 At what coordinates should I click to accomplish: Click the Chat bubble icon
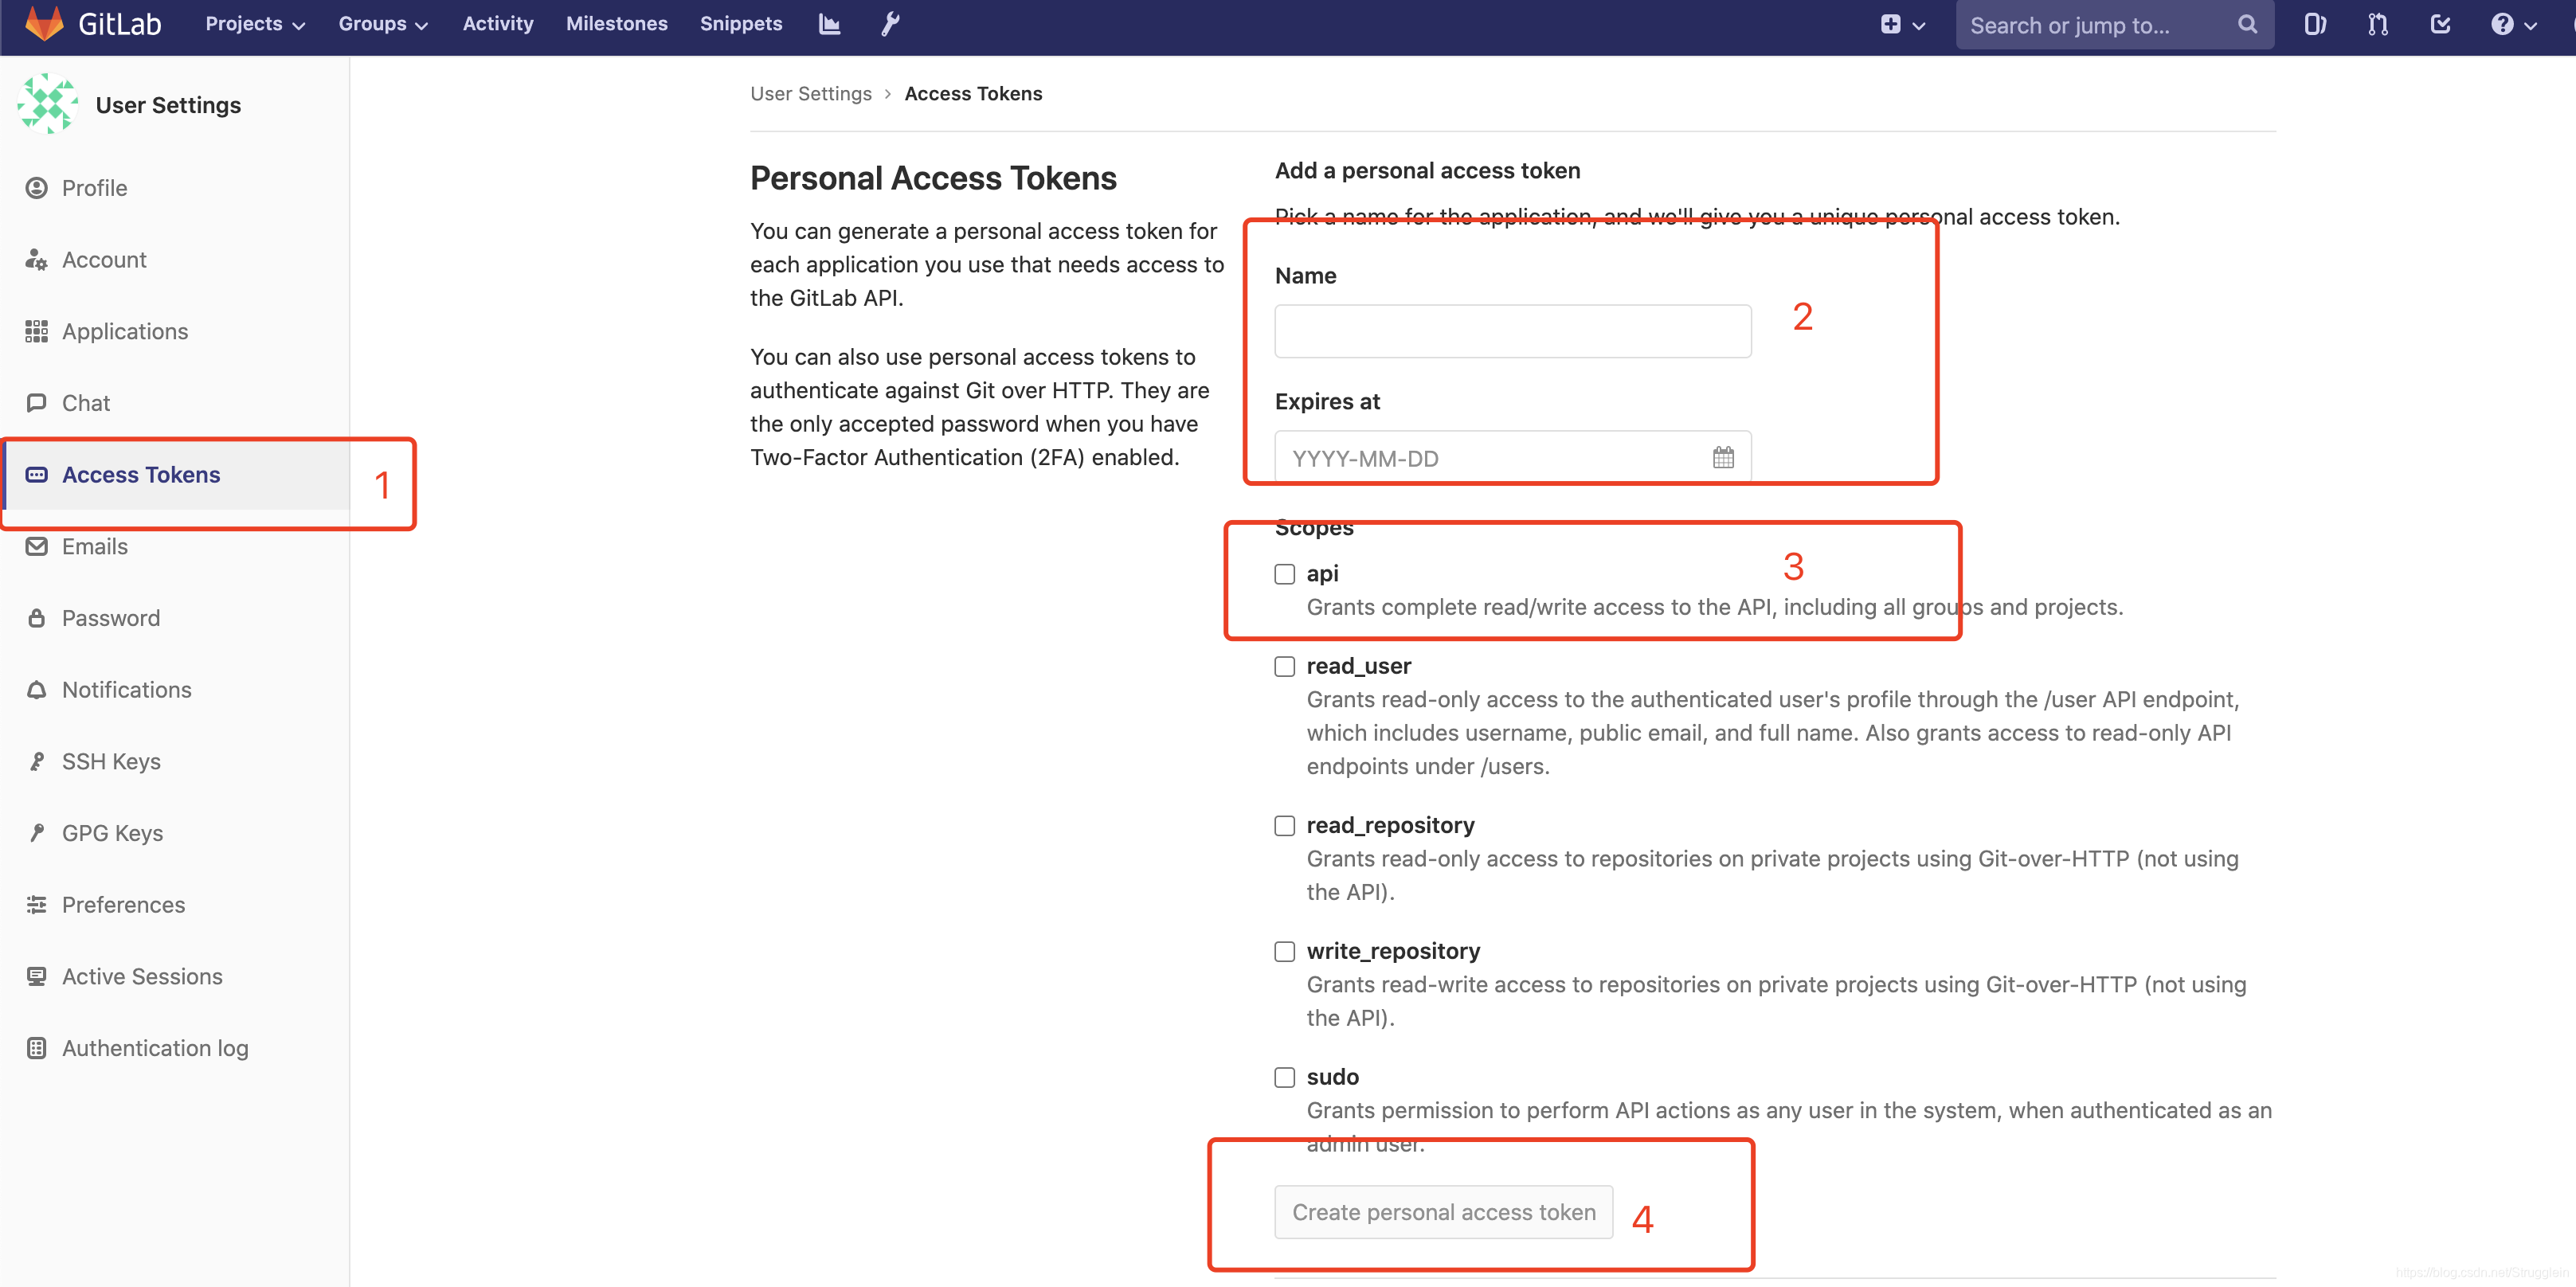[x=36, y=403]
